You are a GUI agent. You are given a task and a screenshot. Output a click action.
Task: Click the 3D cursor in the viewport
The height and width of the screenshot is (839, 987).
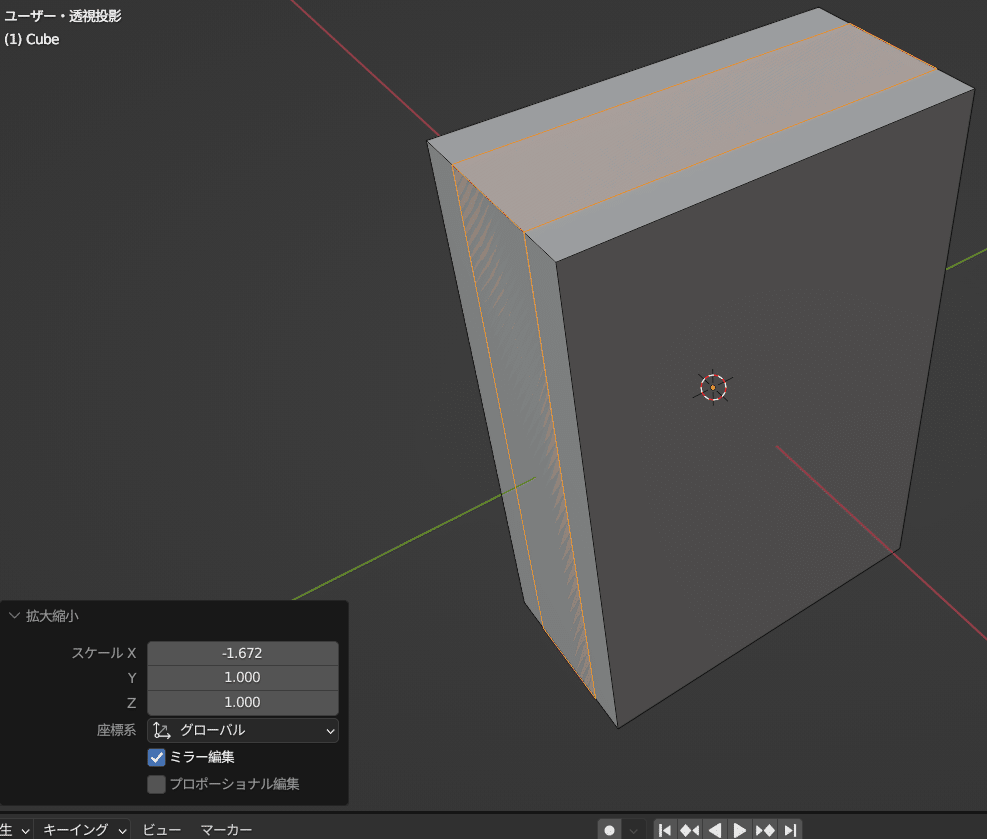click(x=713, y=388)
